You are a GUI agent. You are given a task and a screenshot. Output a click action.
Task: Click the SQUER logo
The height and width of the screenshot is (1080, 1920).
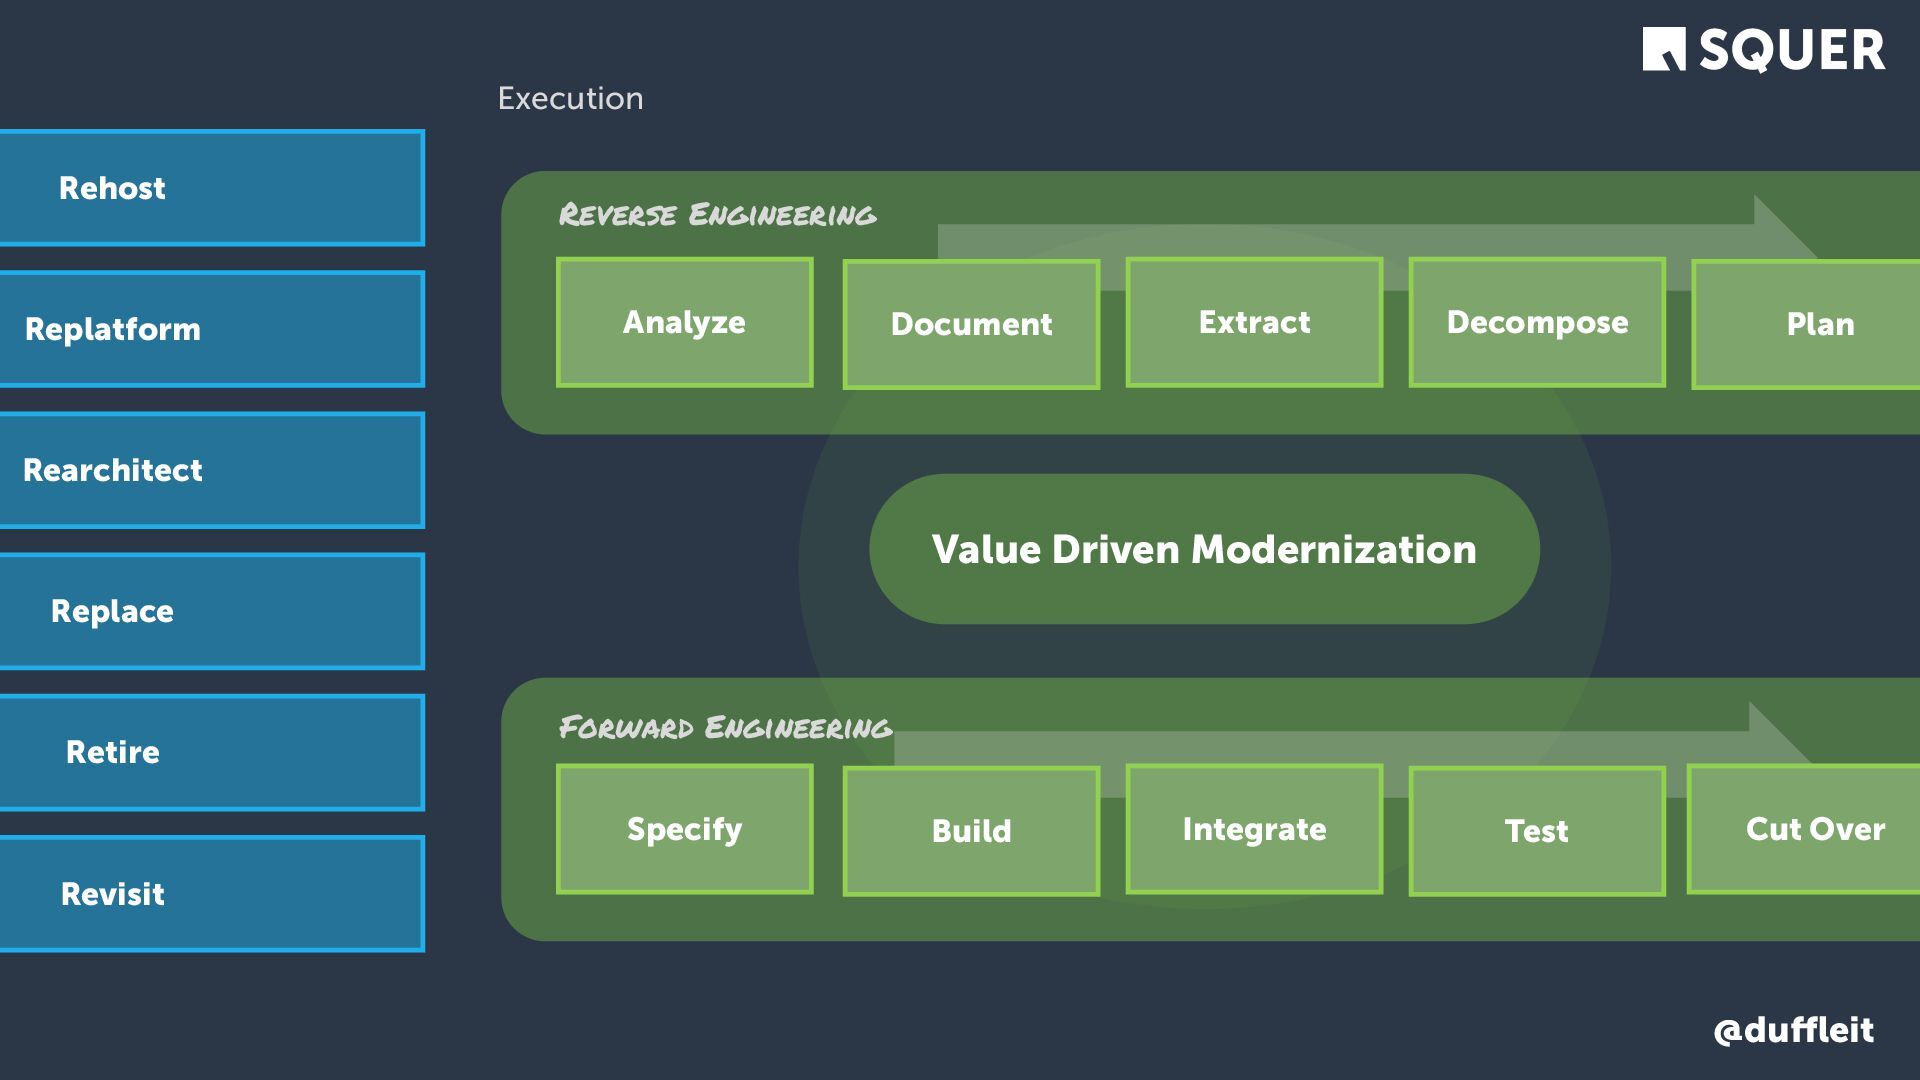[1763, 50]
